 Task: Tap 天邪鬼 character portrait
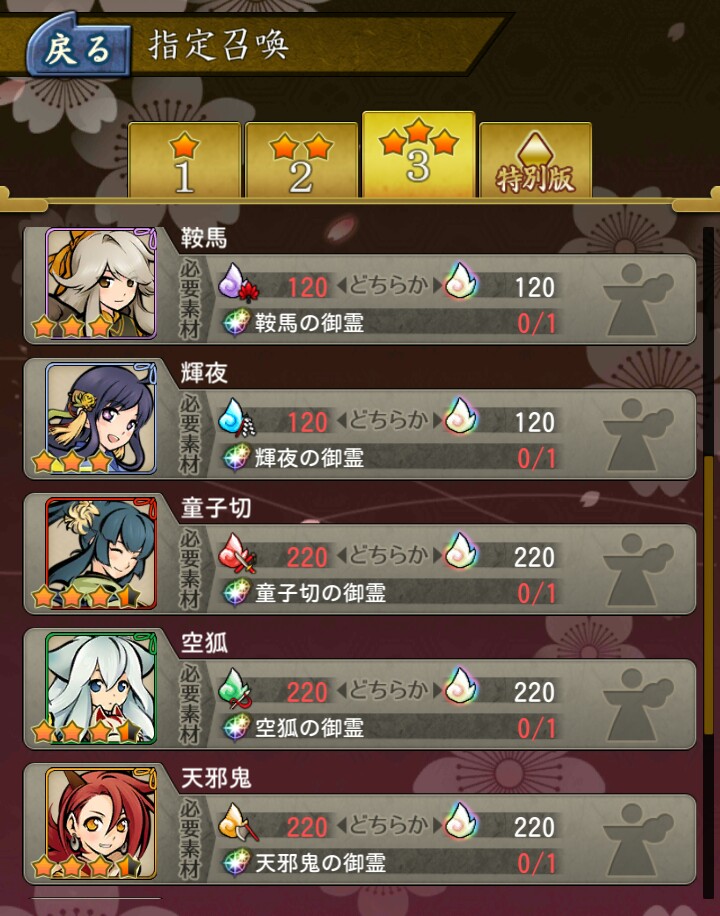pos(101,823)
